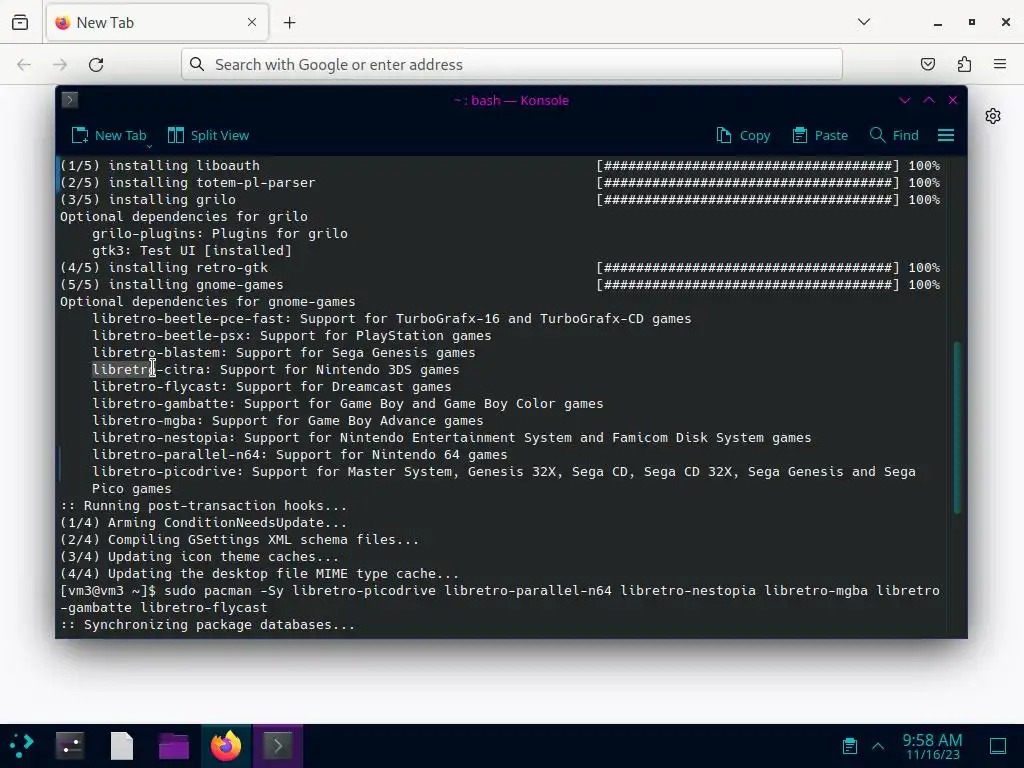Viewport: 1024px width, 768px height.
Task: Open the Firefox application menu
Action: [x=1000, y=64]
